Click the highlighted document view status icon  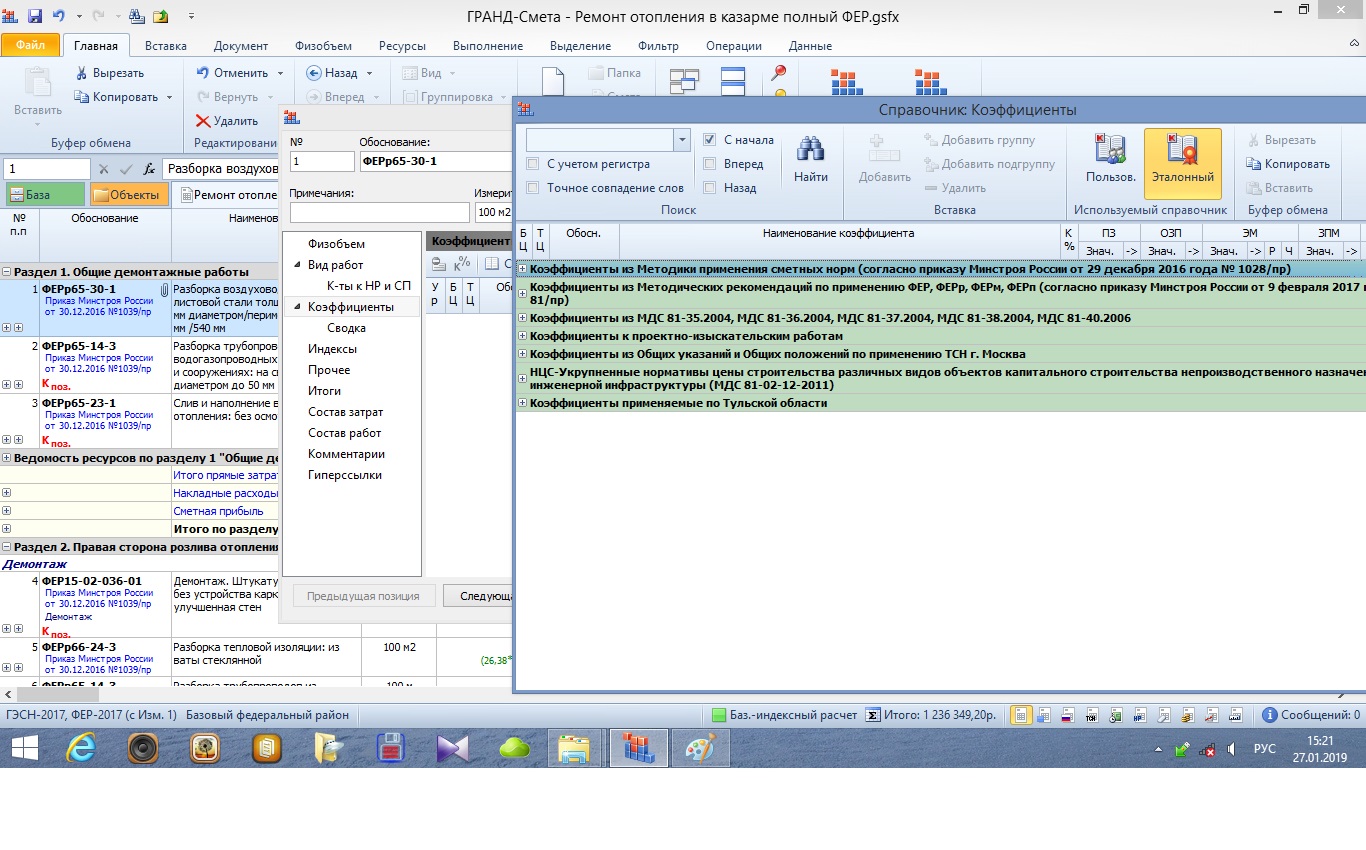tap(1020, 715)
